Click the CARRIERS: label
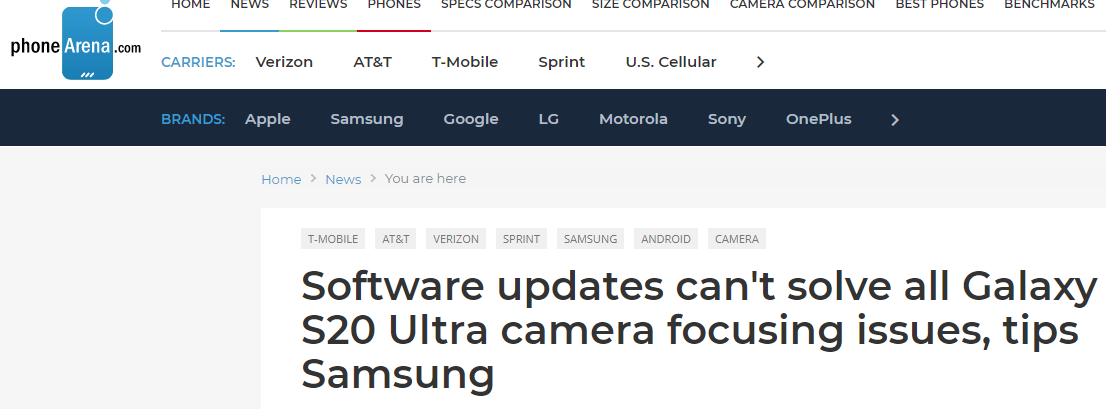The height and width of the screenshot is (409, 1106). 198,62
